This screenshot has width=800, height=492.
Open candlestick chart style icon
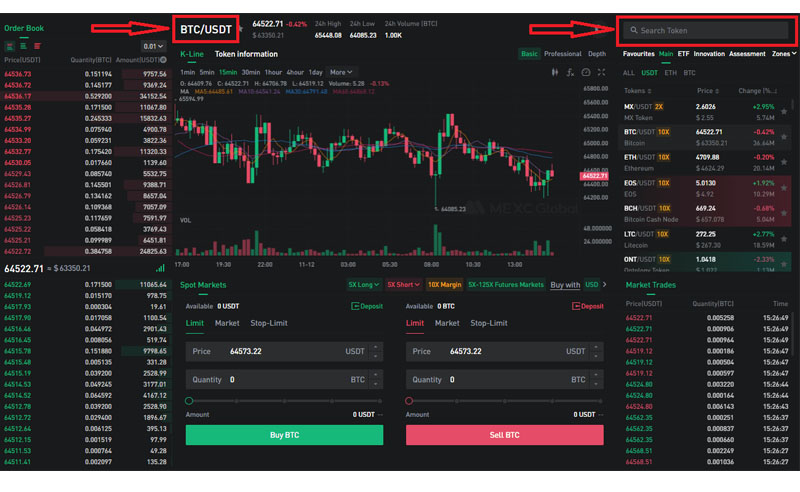(x=555, y=72)
